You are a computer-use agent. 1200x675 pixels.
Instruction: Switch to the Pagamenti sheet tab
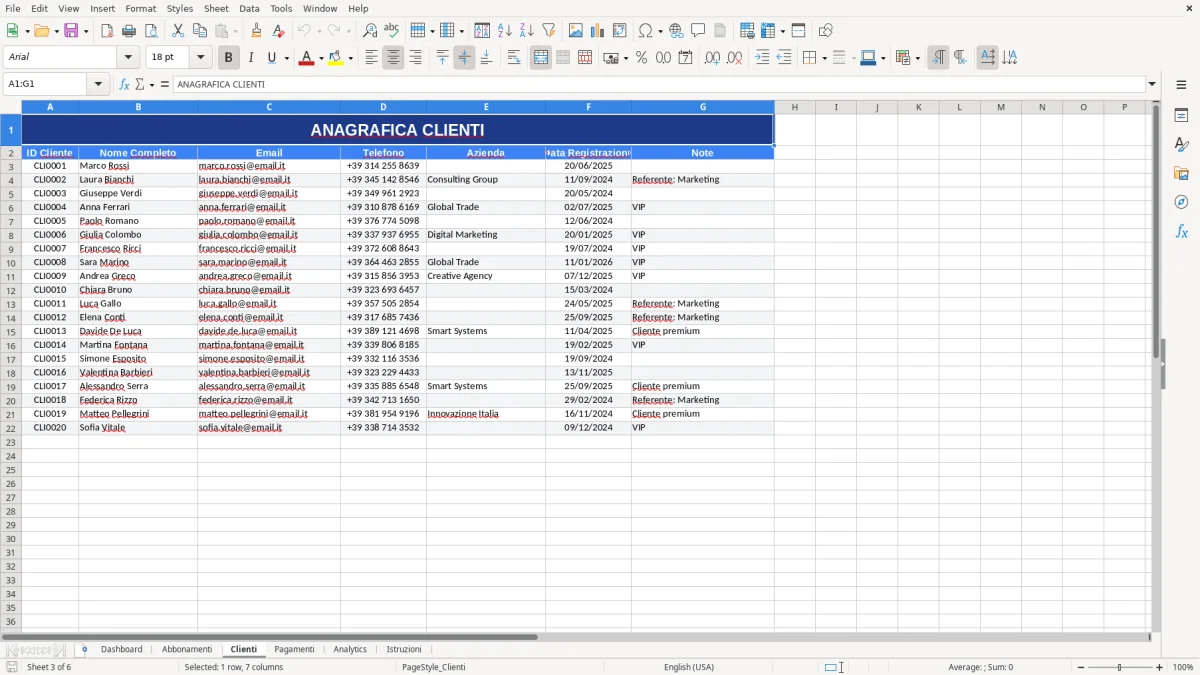pos(294,649)
